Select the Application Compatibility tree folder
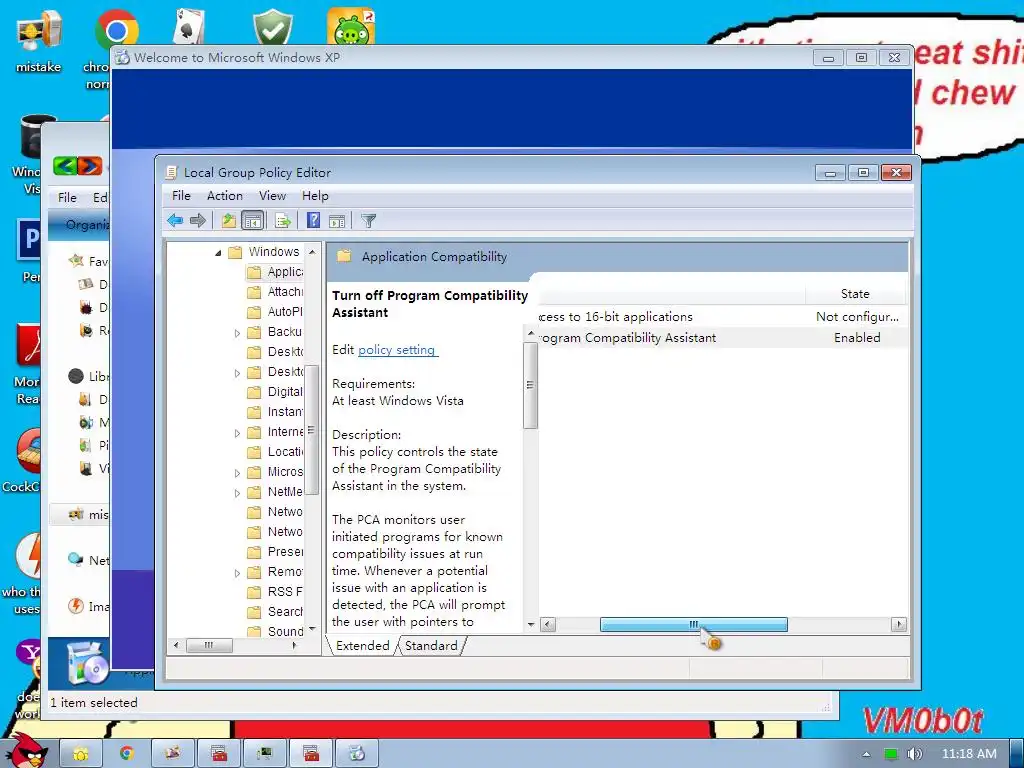 click(275, 272)
